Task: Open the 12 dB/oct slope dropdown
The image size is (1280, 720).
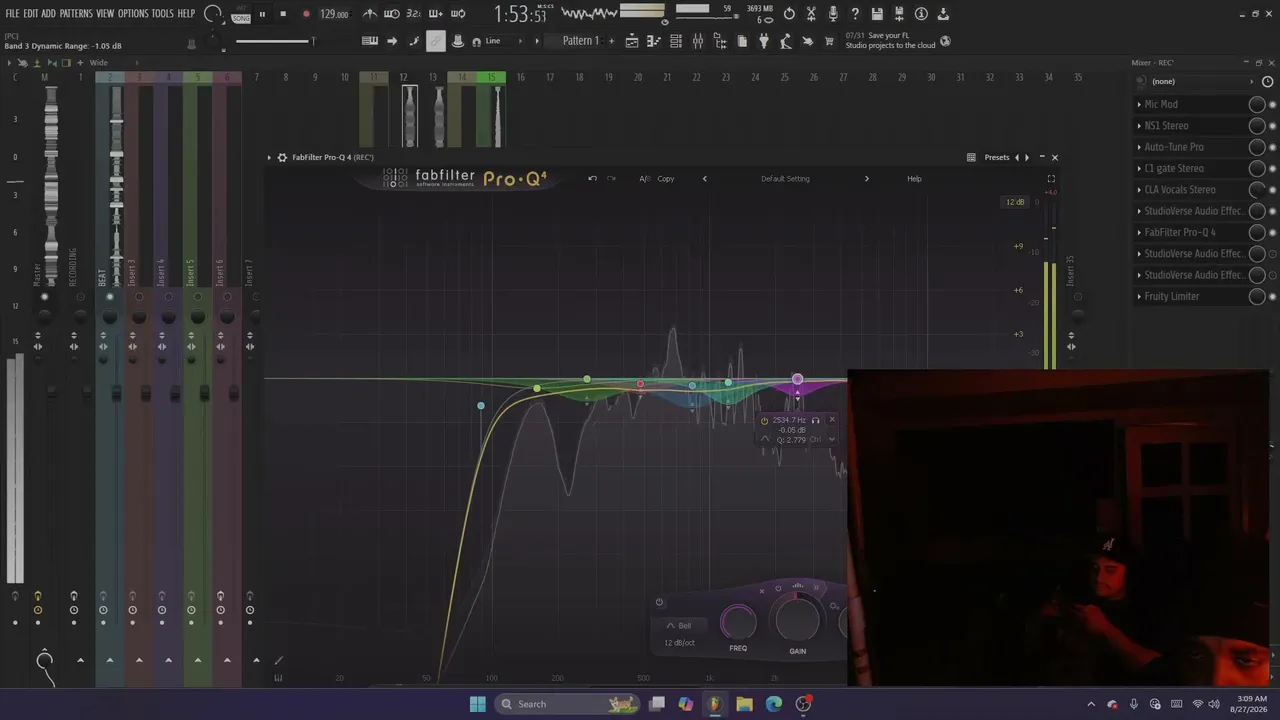Action: tap(679, 642)
